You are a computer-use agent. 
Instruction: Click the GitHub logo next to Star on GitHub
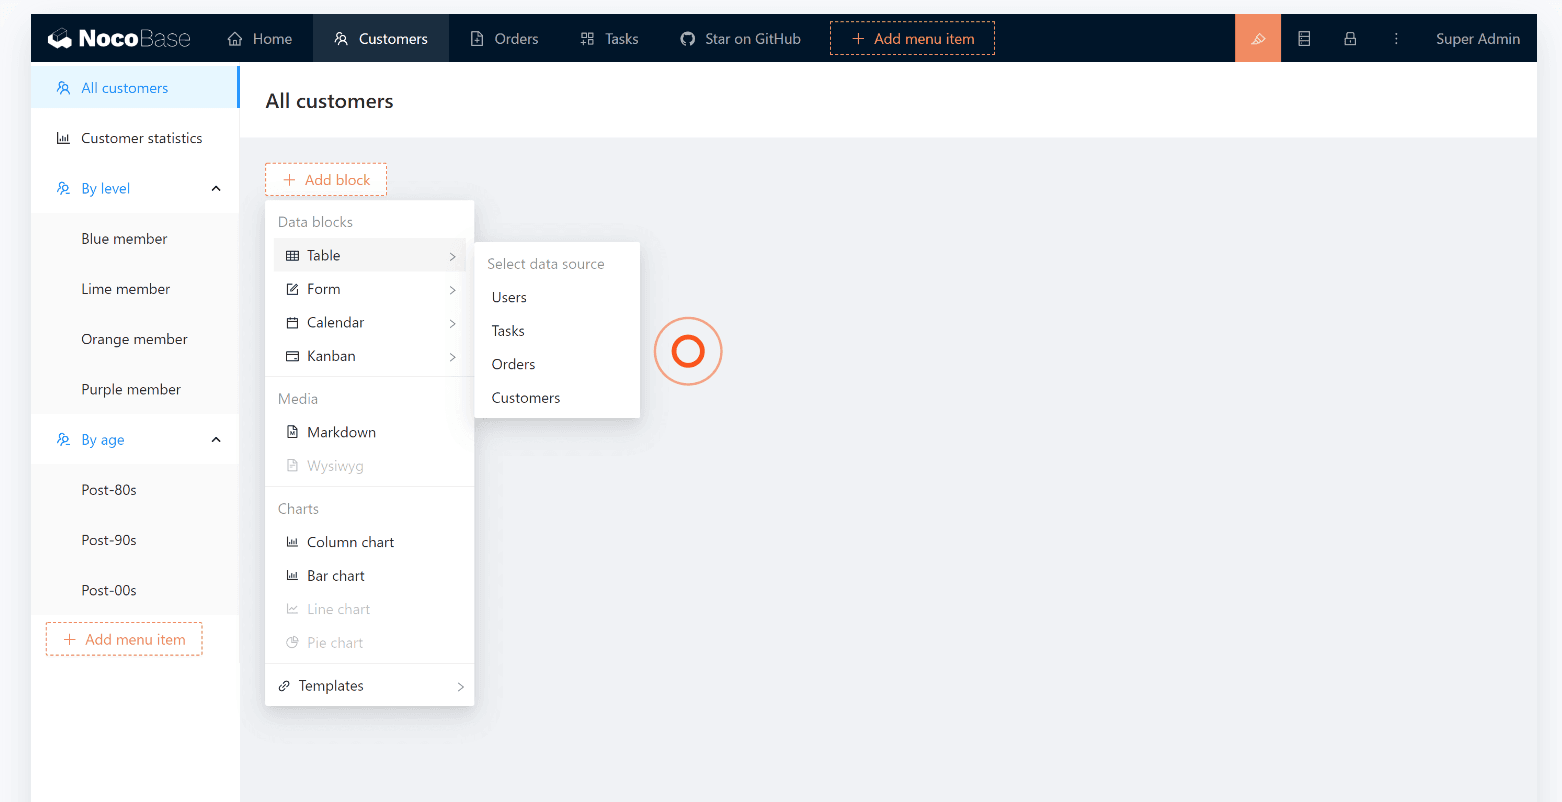(687, 38)
